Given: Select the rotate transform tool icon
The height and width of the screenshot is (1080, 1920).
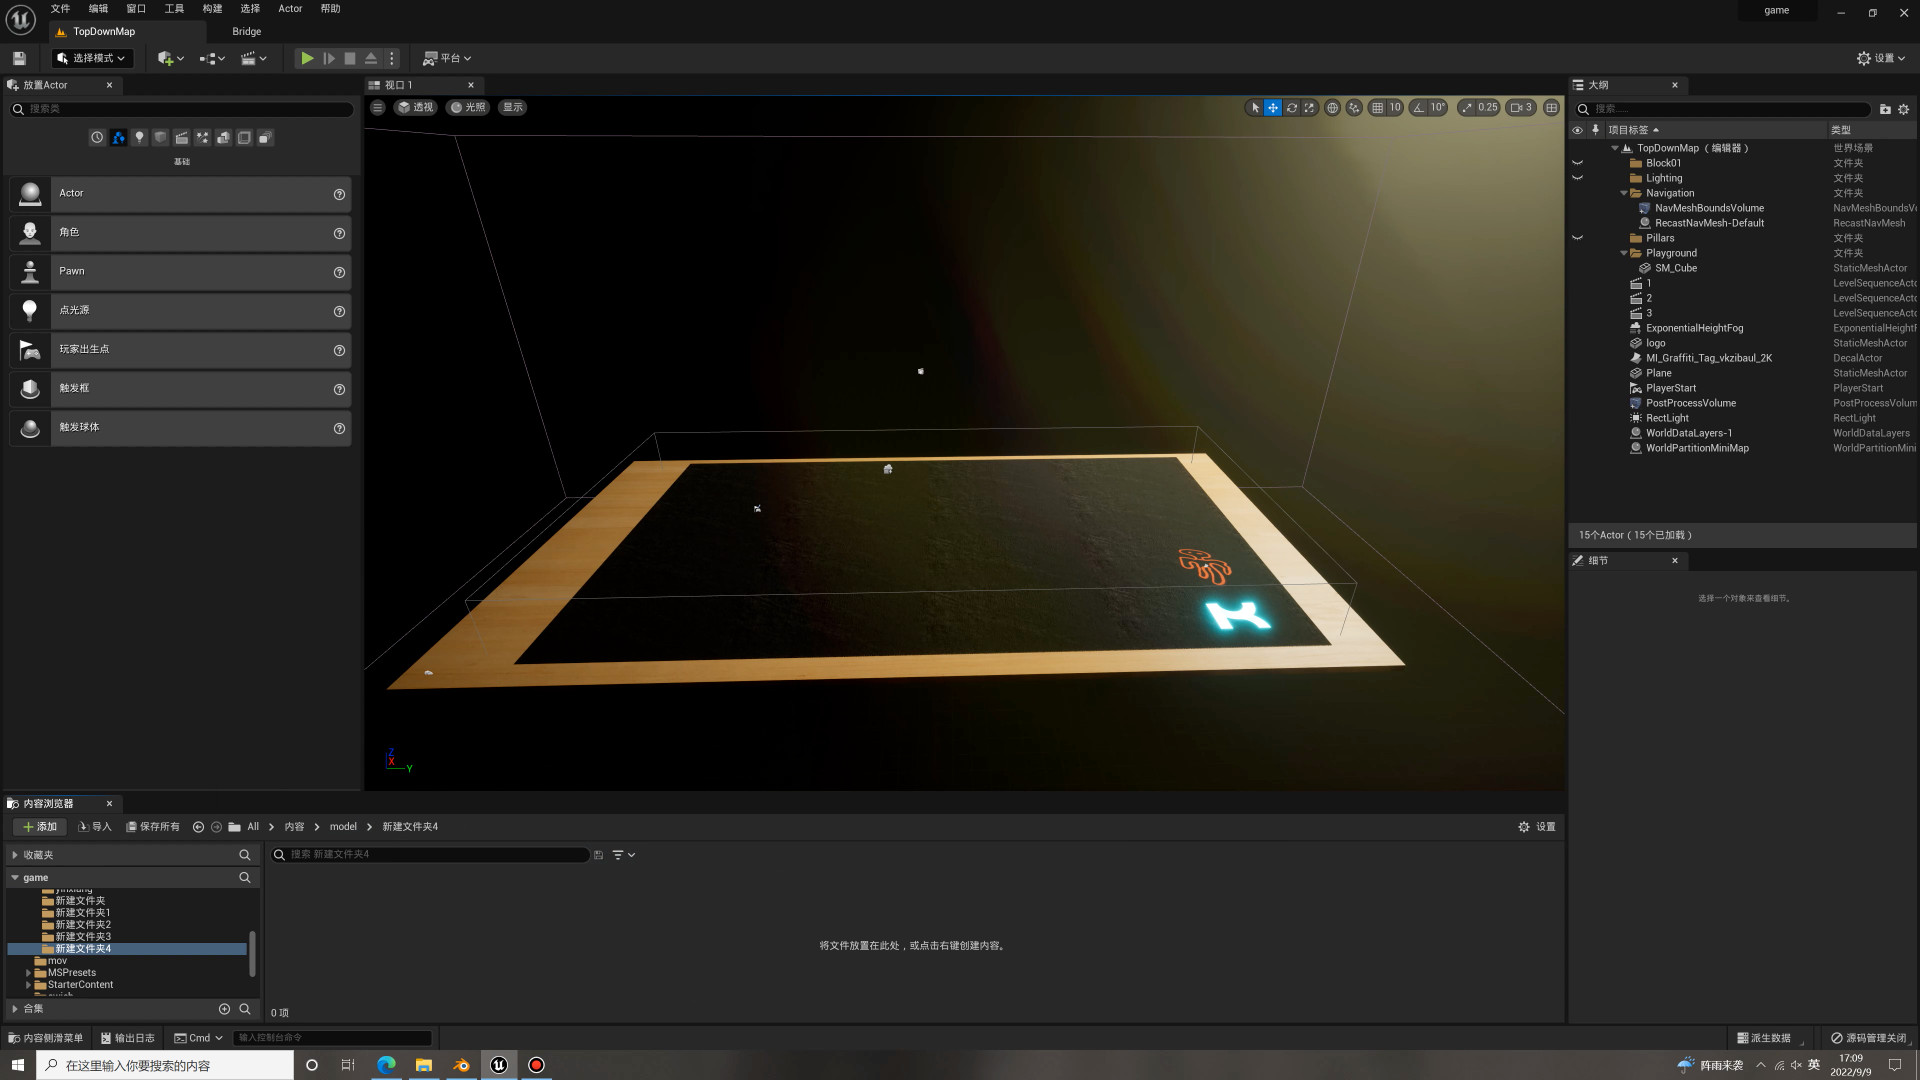Looking at the screenshot, I should (x=1291, y=108).
